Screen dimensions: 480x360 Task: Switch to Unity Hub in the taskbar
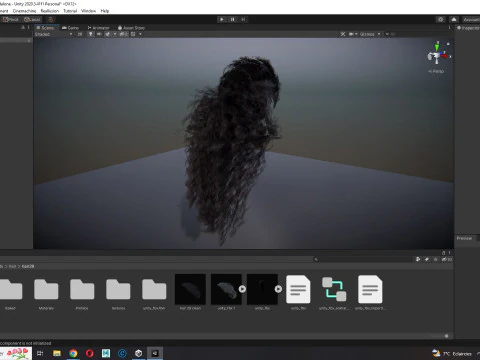tap(139, 353)
